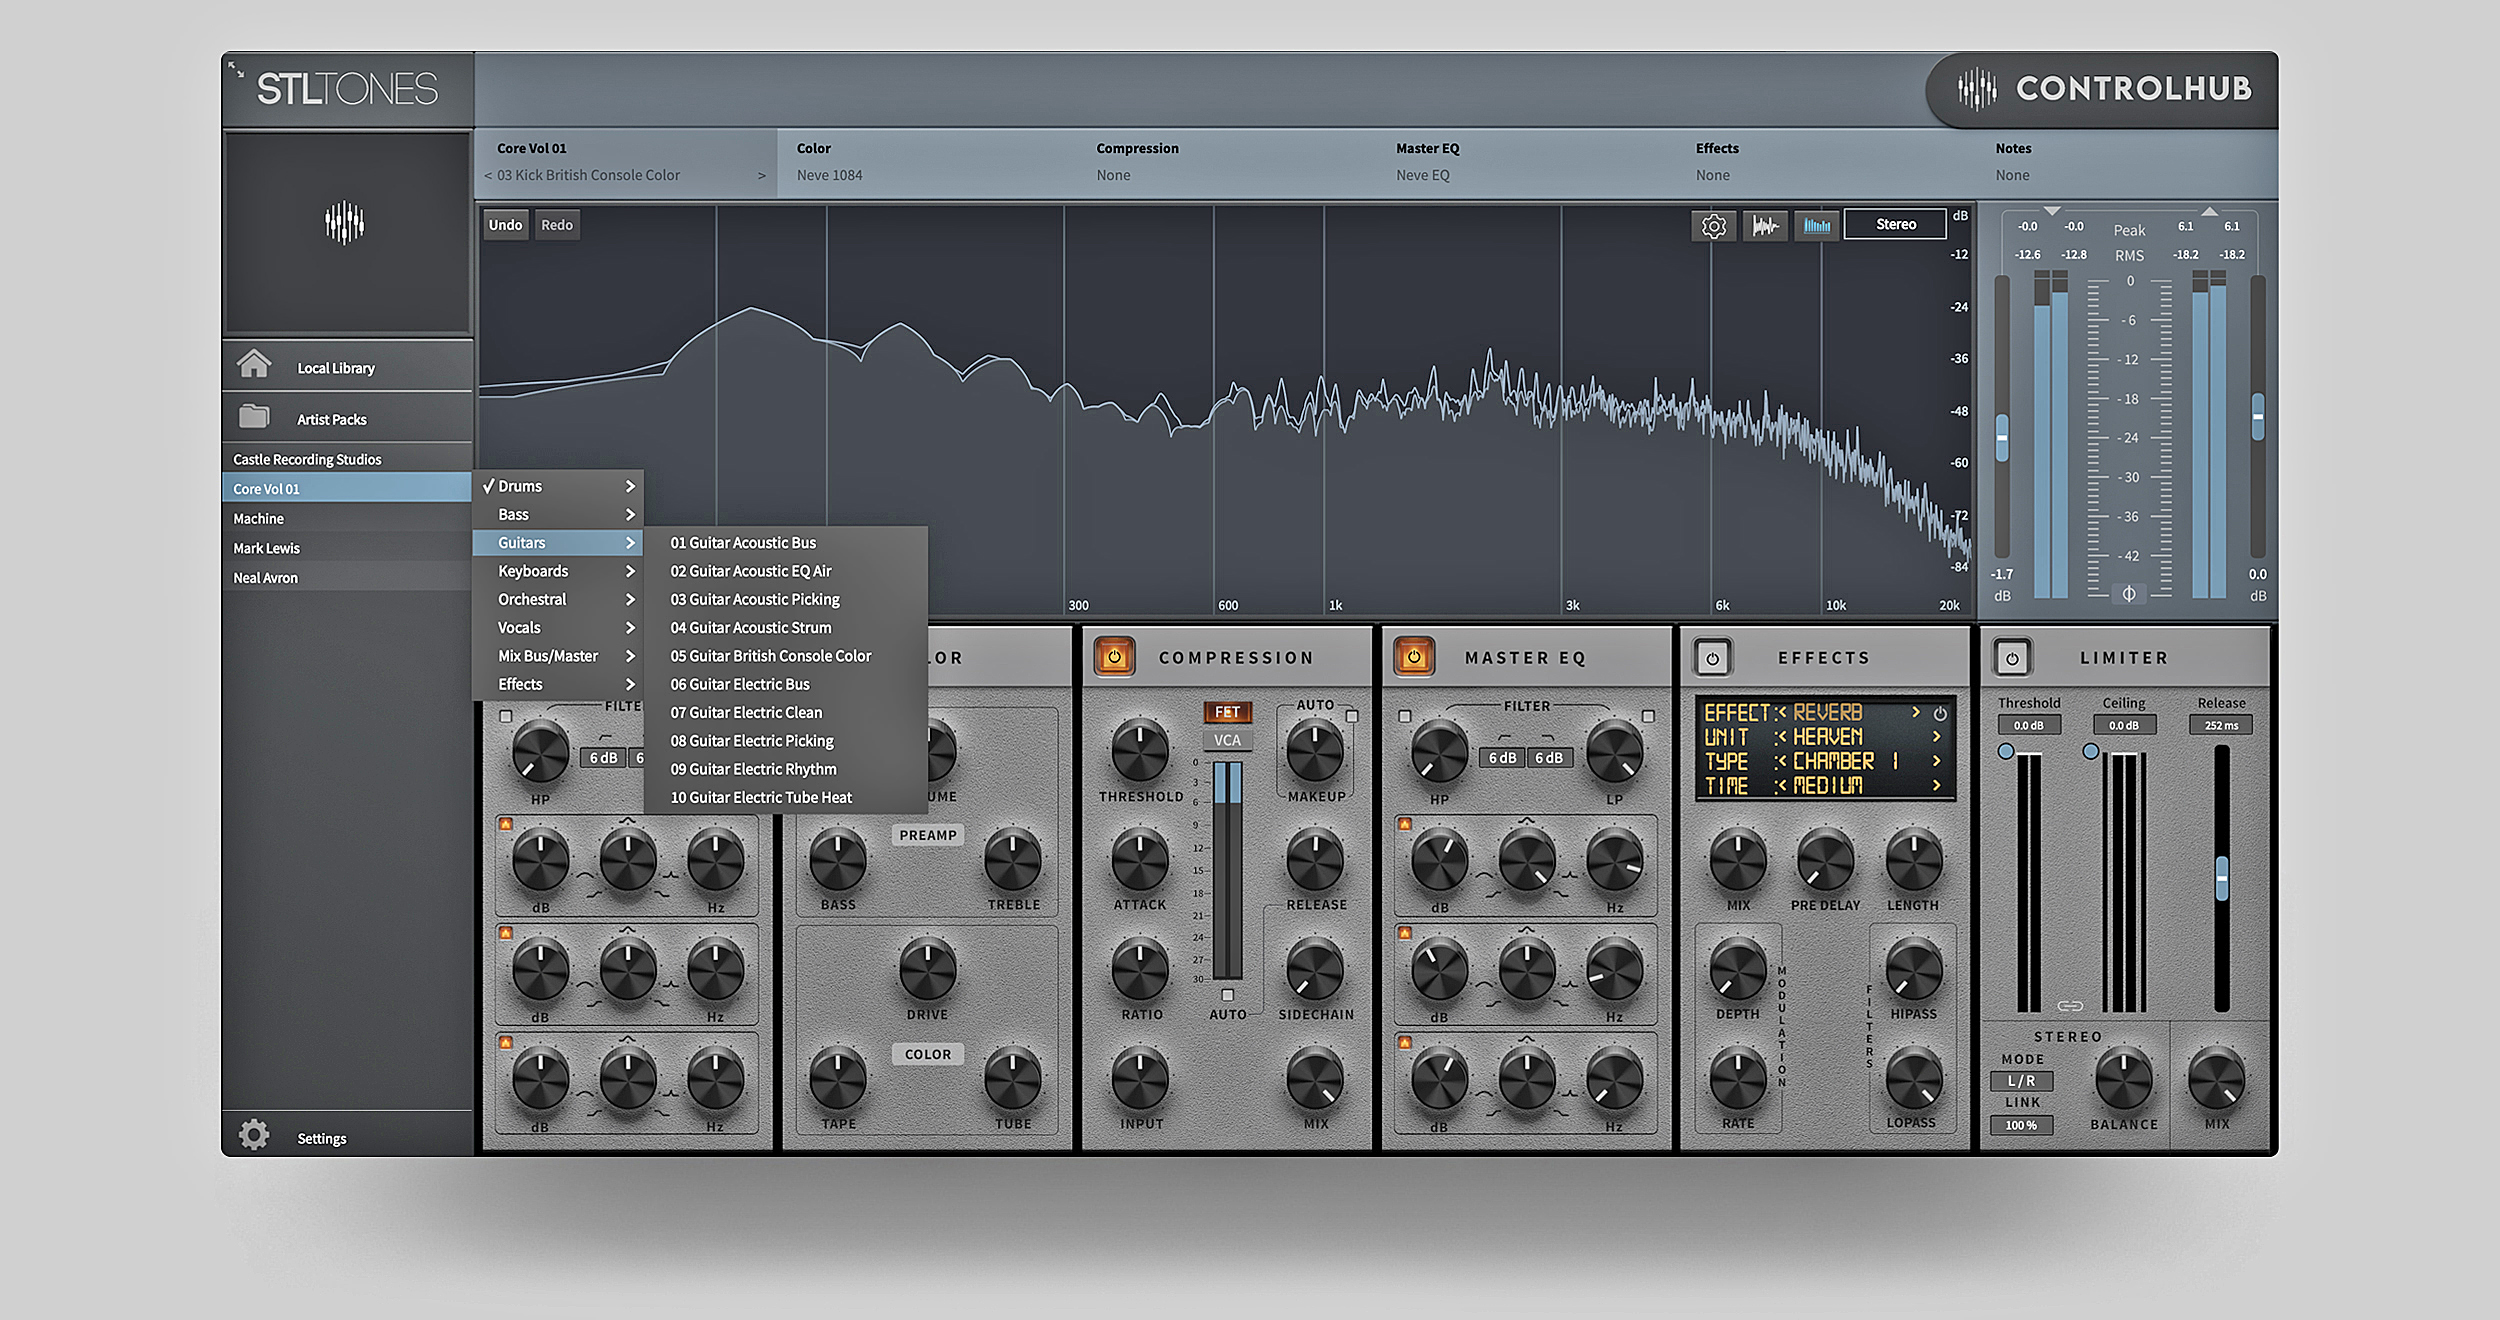Open Local Library home icon
Screen dimensions: 2500x1320
pos(254,364)
